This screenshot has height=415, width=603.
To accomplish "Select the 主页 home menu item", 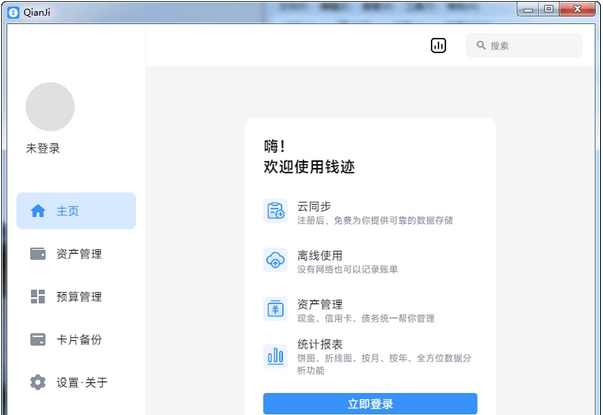I will coord(76,211).
